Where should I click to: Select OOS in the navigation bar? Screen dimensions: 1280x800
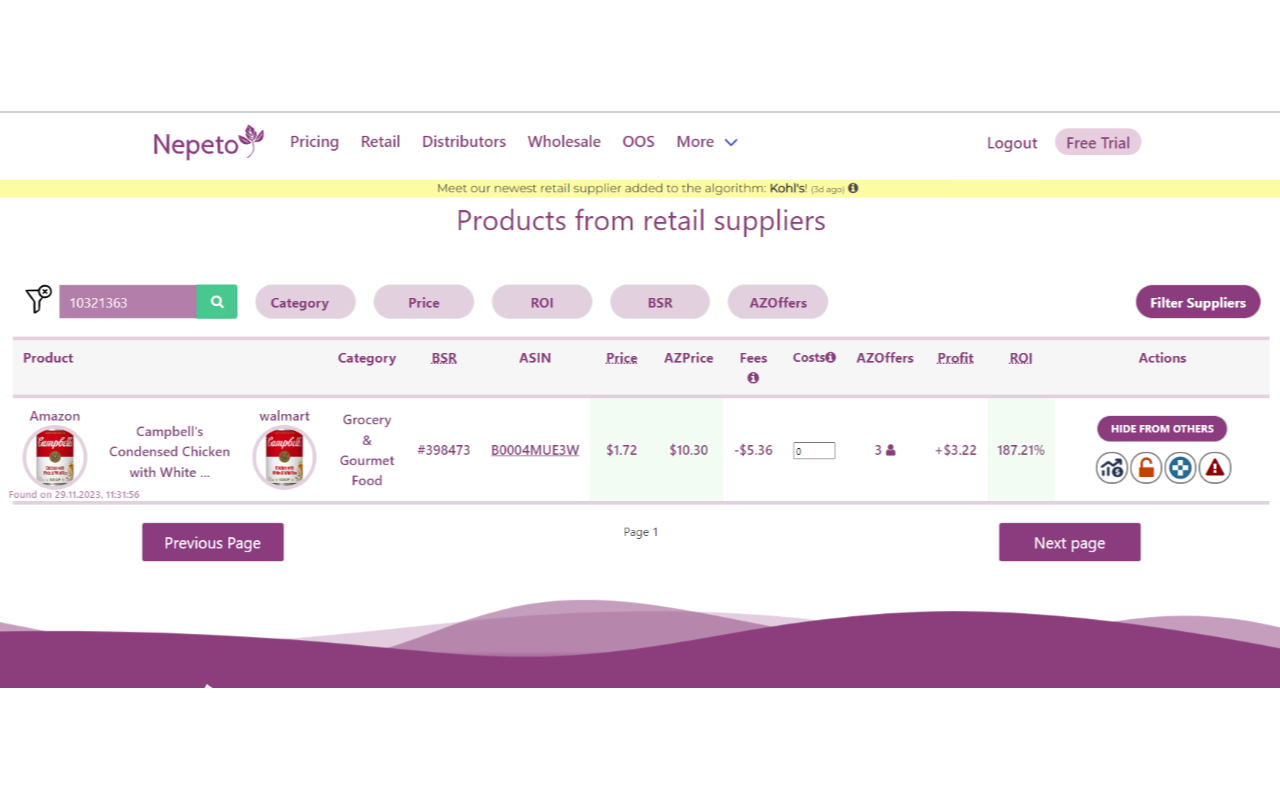(638, 142)
